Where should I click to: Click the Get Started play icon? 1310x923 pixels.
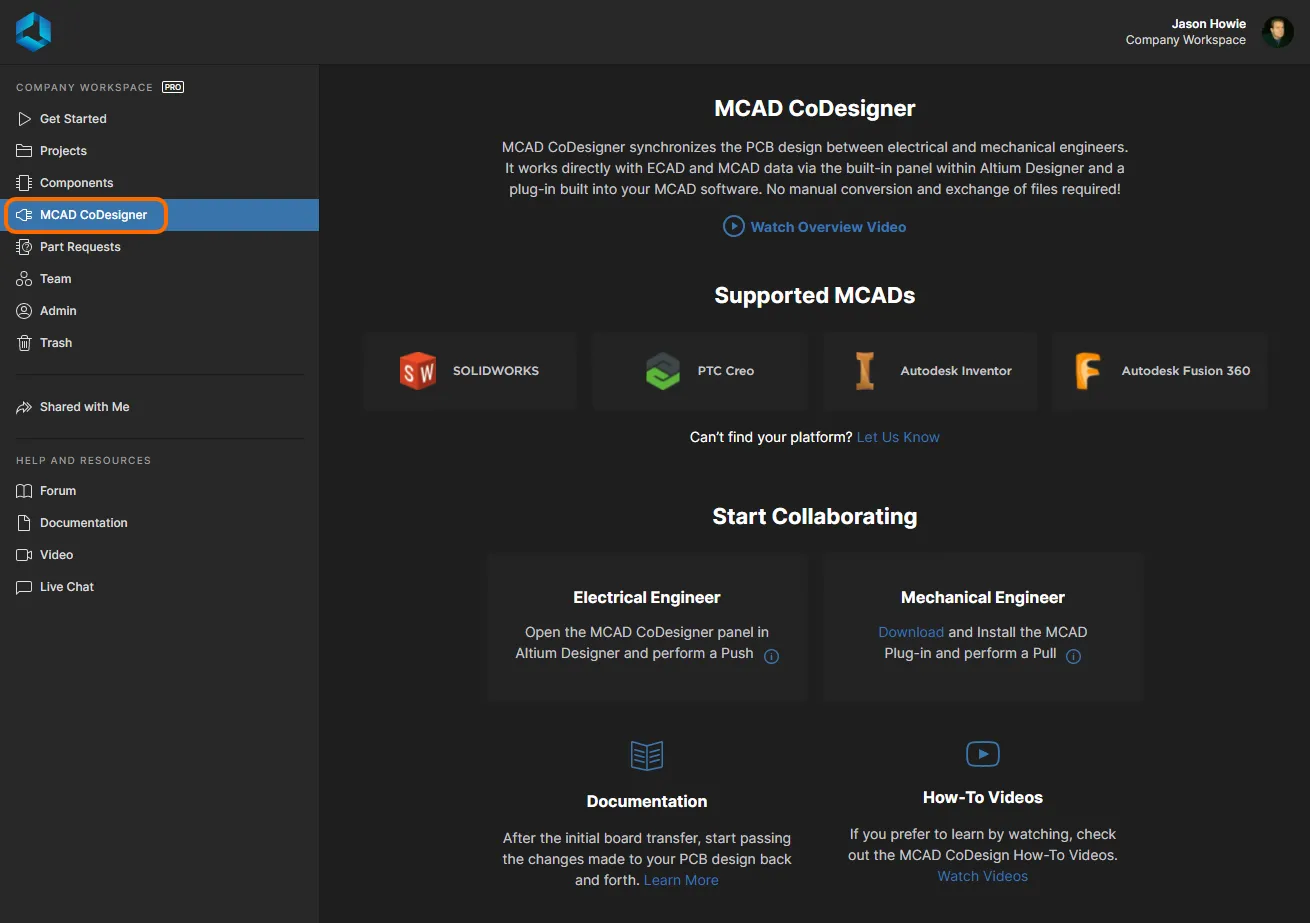click(x=24, y=119)
